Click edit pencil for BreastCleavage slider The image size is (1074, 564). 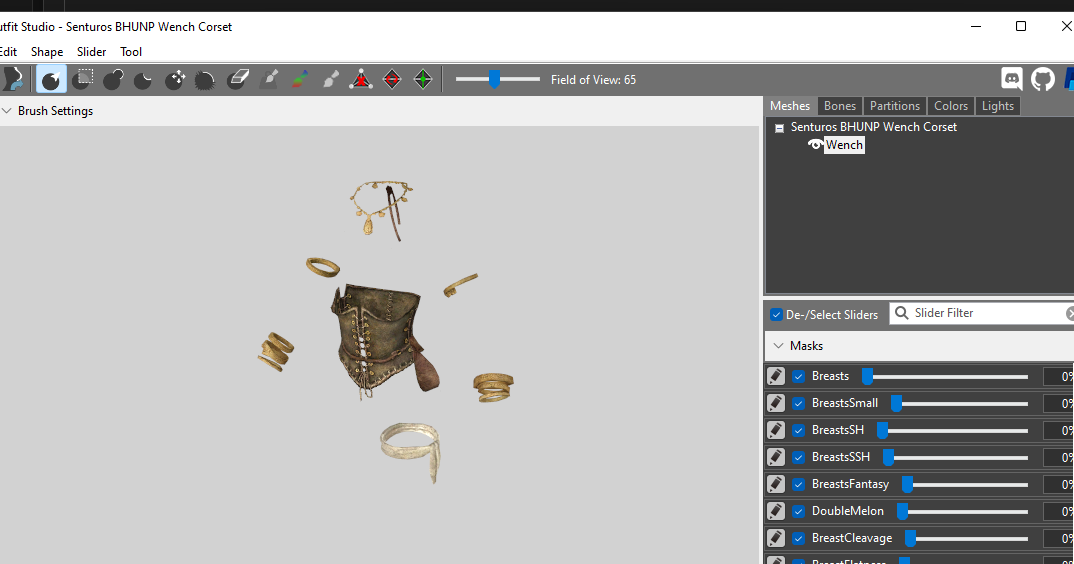click(775, 538)
